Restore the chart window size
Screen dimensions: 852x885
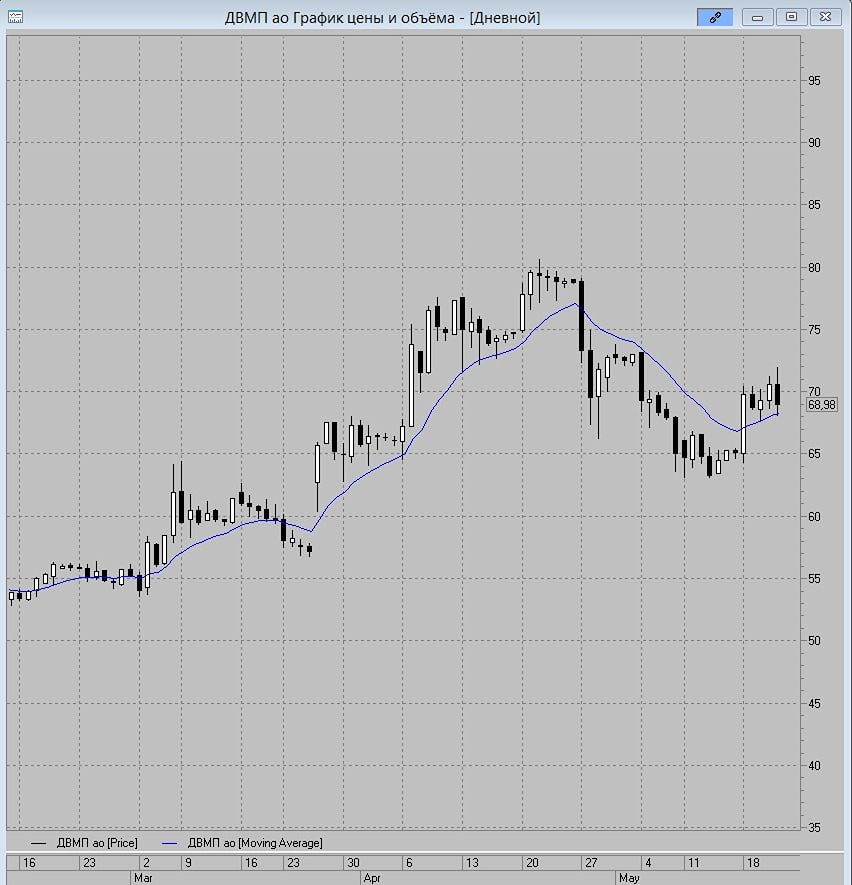[x=791, y=17]
